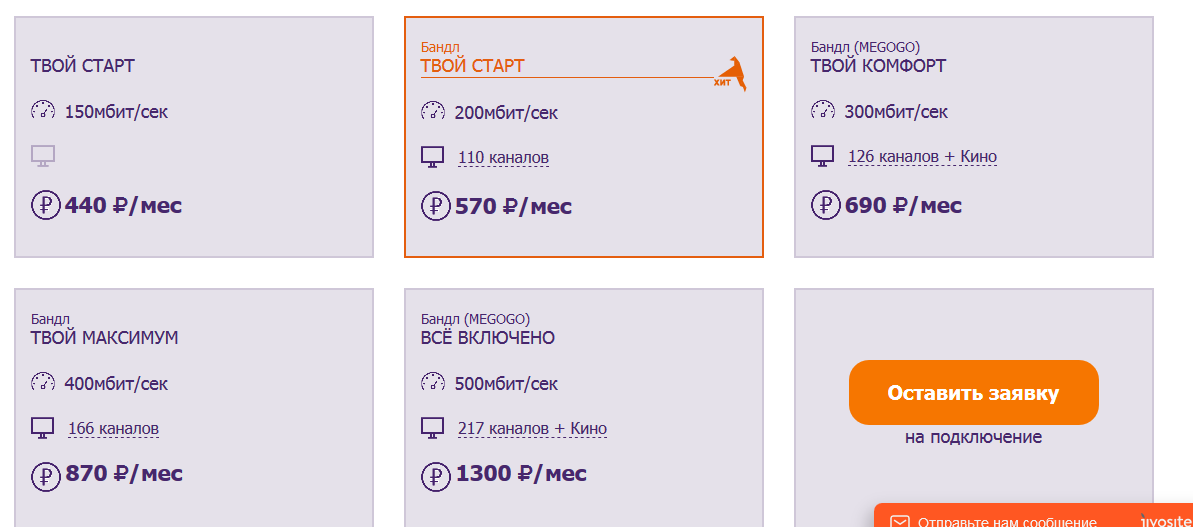Click the ruble icon beside 440 ₽/мес
Image resolution: width=1193 pixels, height=527 pixels.
click(x=45, y=206)
